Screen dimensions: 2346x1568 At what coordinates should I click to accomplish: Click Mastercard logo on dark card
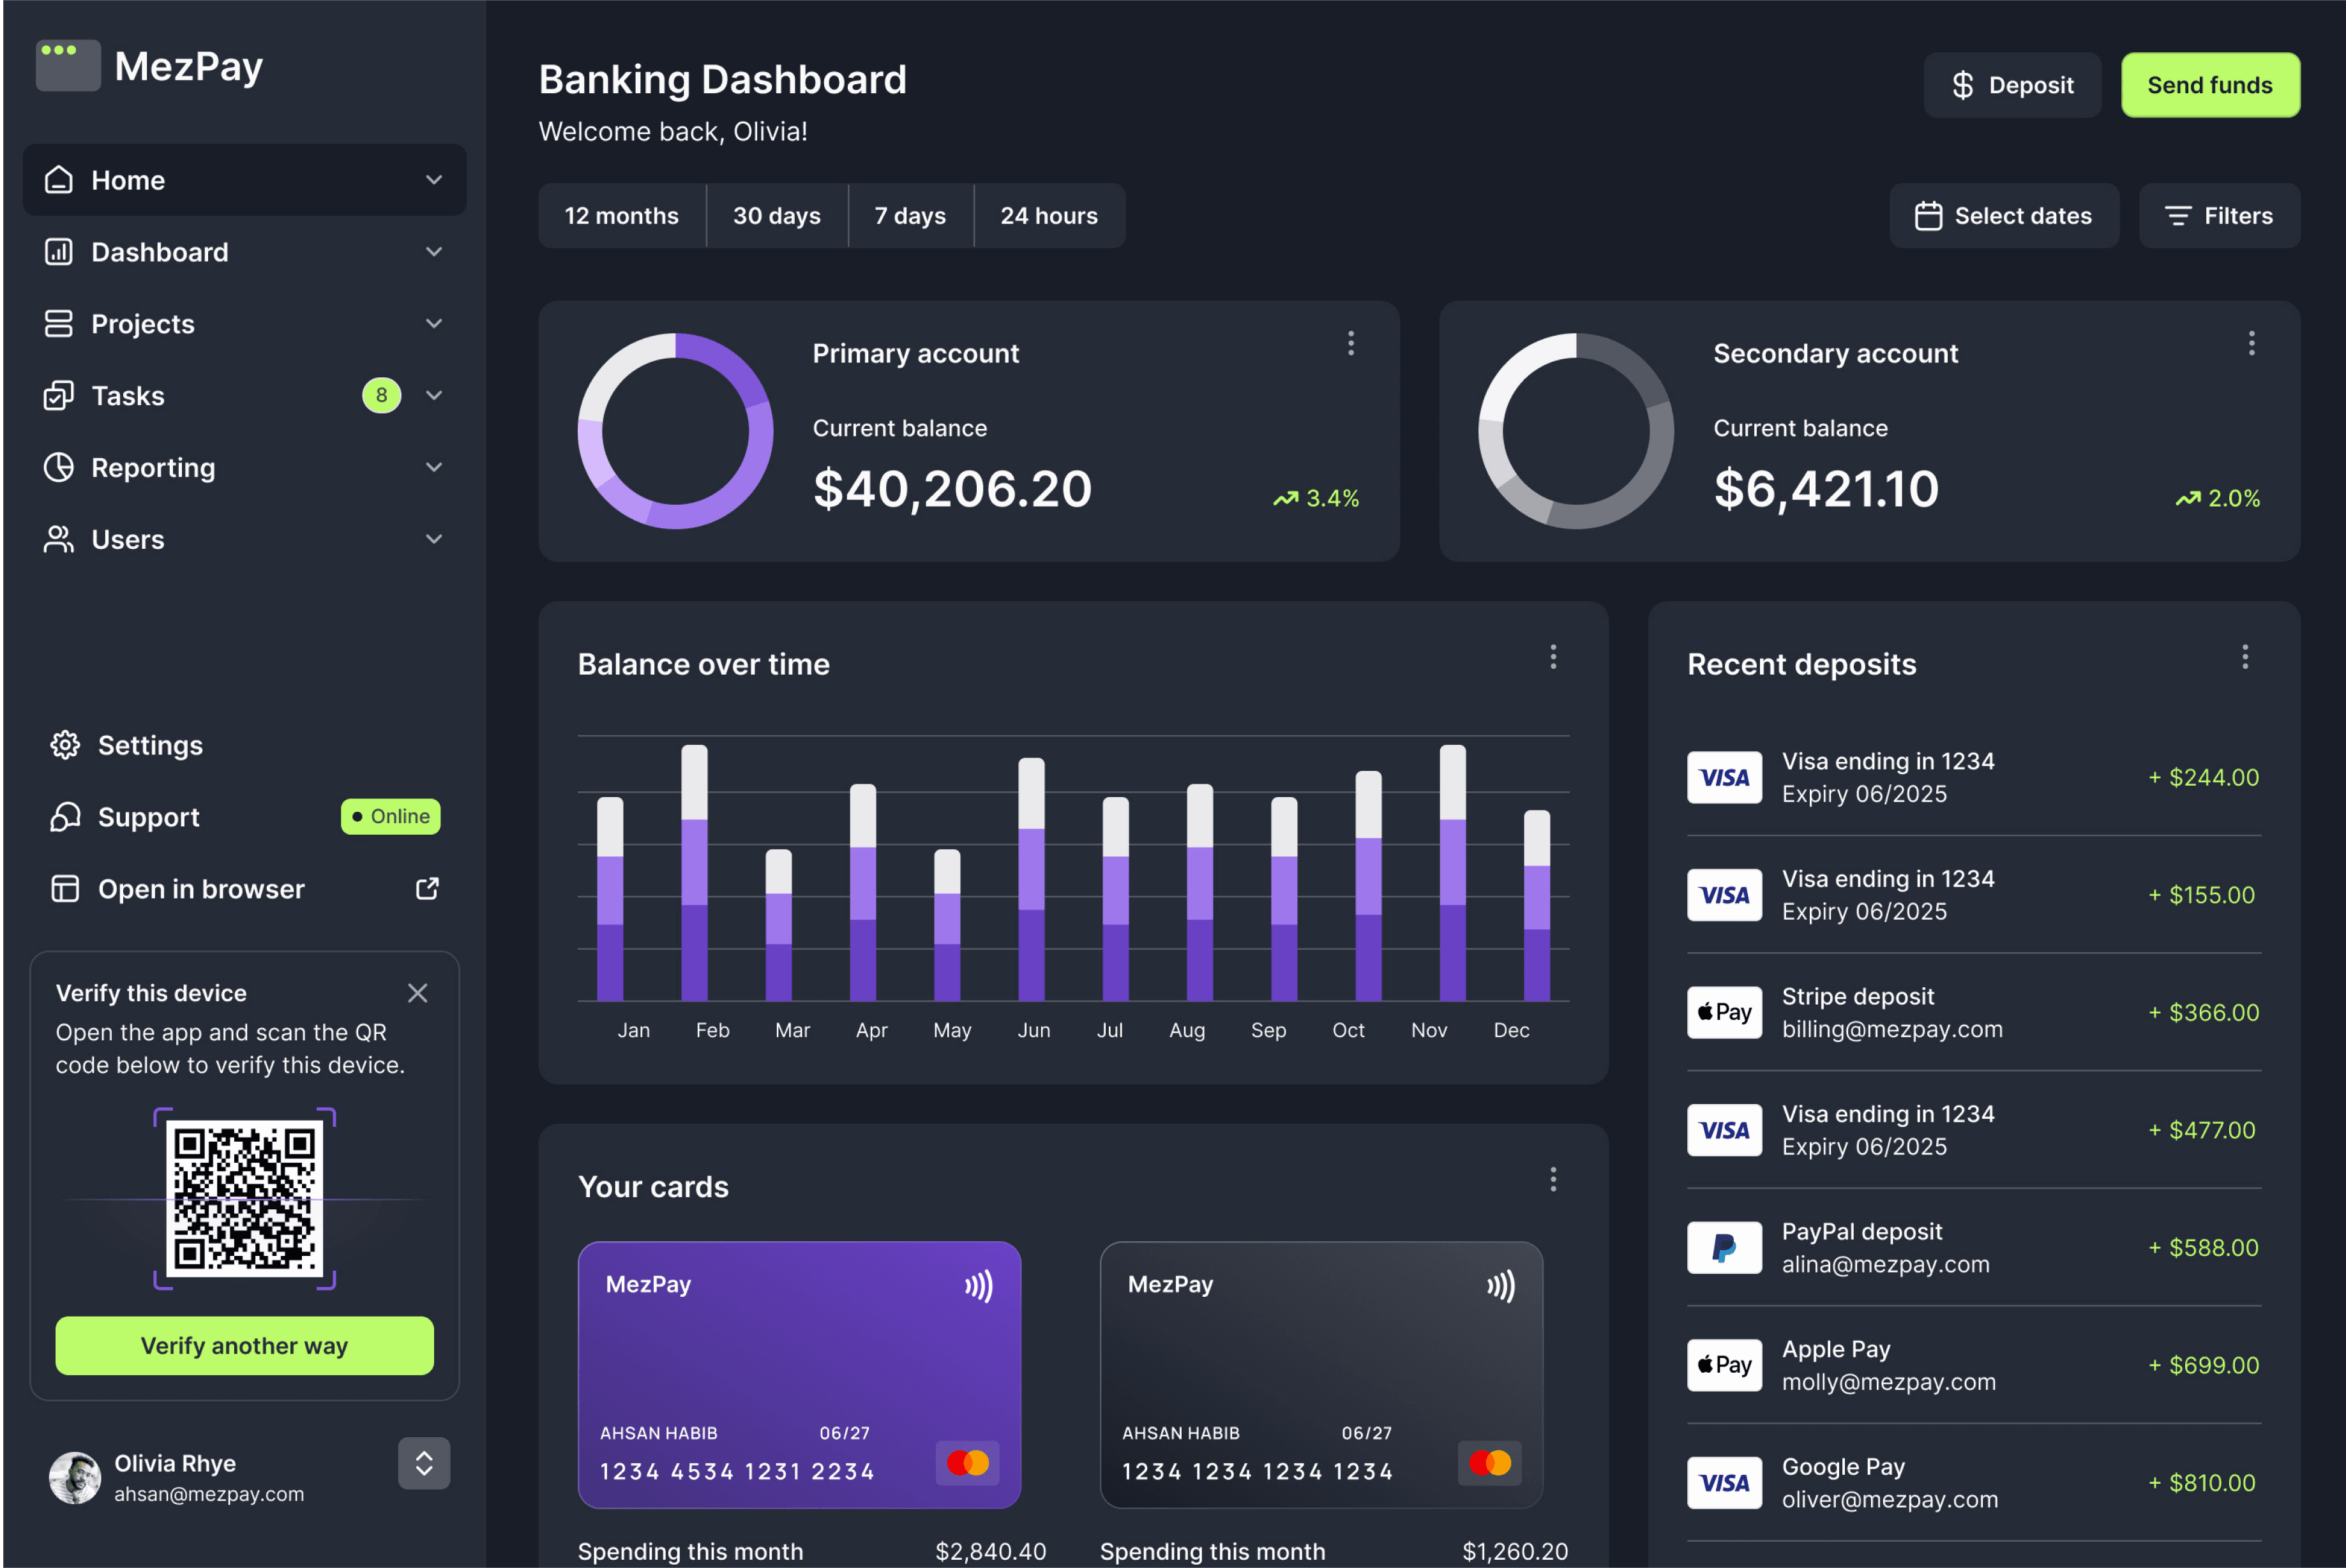click(1490, 1463)
